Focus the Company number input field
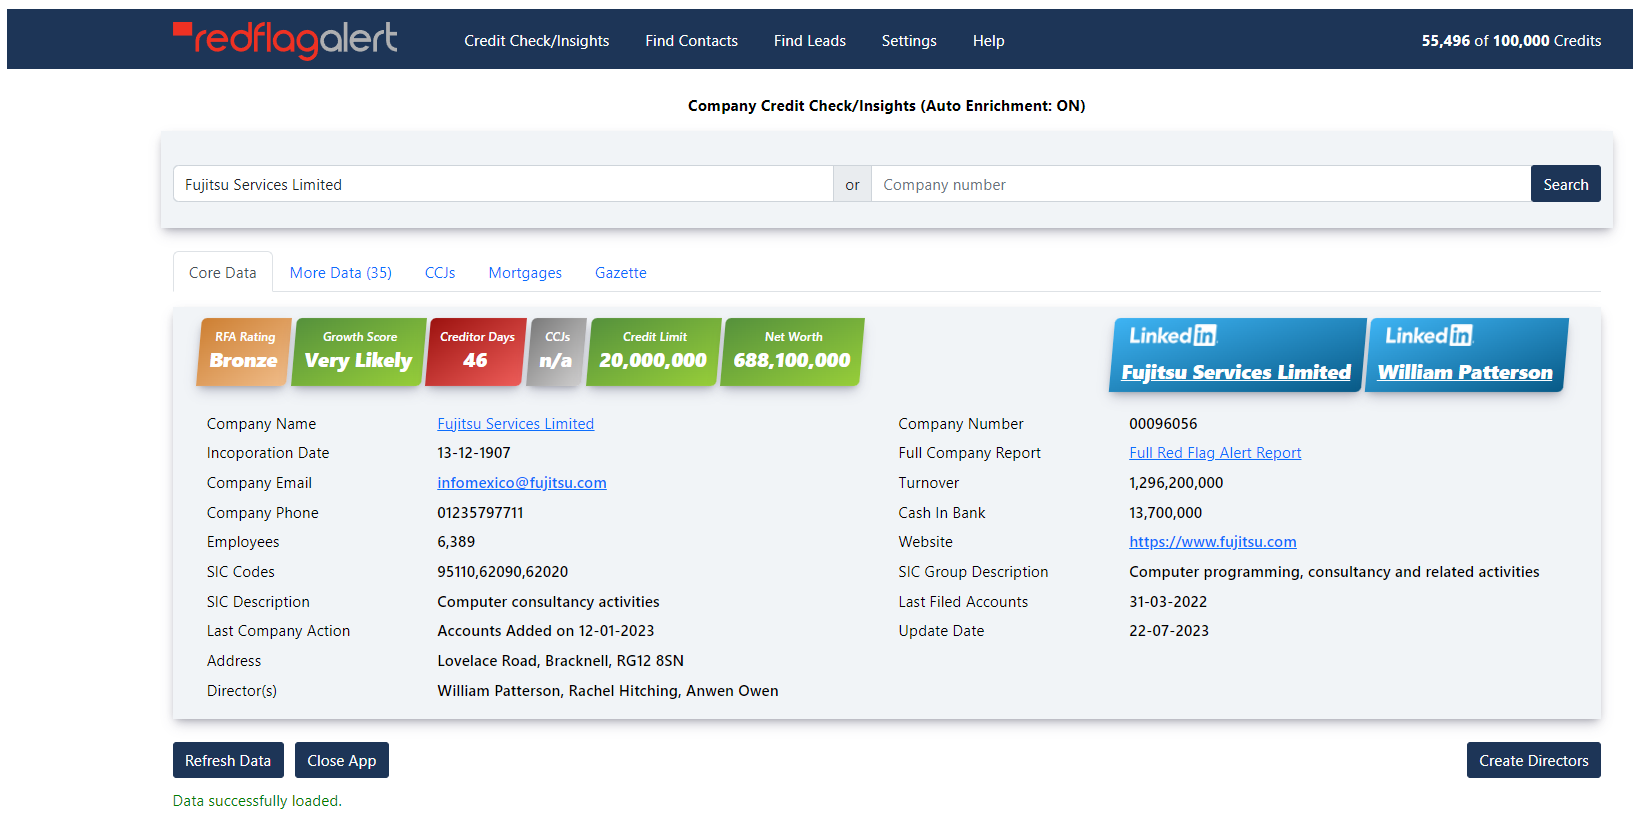 [1201, 184]
